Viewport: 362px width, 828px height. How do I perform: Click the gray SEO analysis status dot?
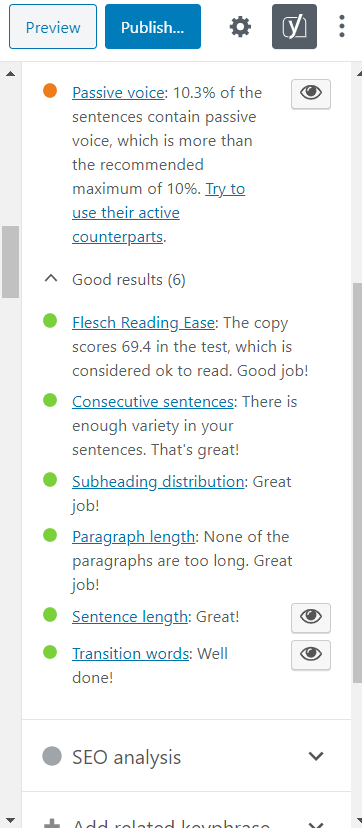[x=52, y=756]
